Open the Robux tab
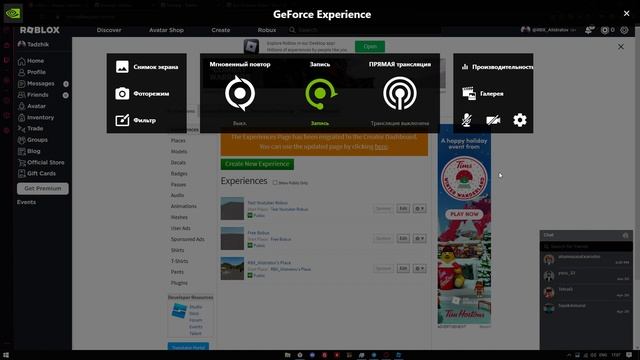 click(267, 30)
